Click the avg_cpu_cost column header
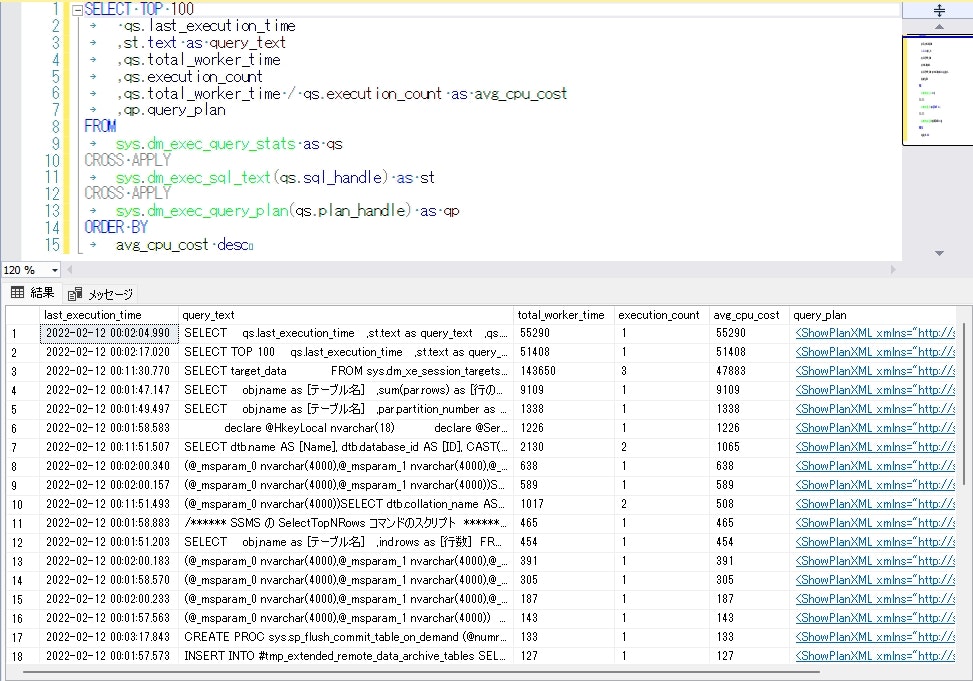Image resolution: width=973 pixels, height=681 pixels. (x=750, y=315)
